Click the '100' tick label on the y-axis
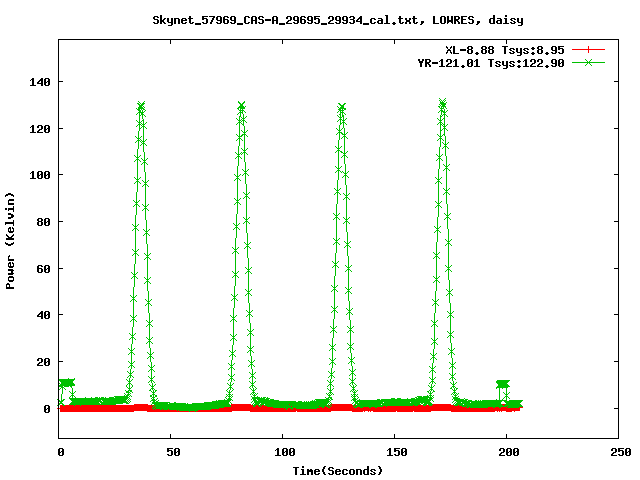This screenshot has height=480, width=640. [x=40, y=175]
